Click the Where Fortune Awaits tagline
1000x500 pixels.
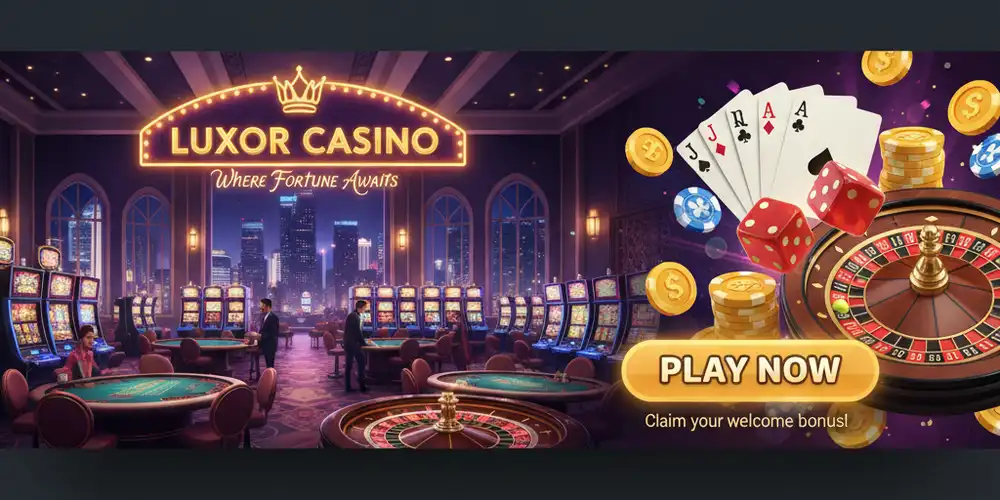(306, 179)
